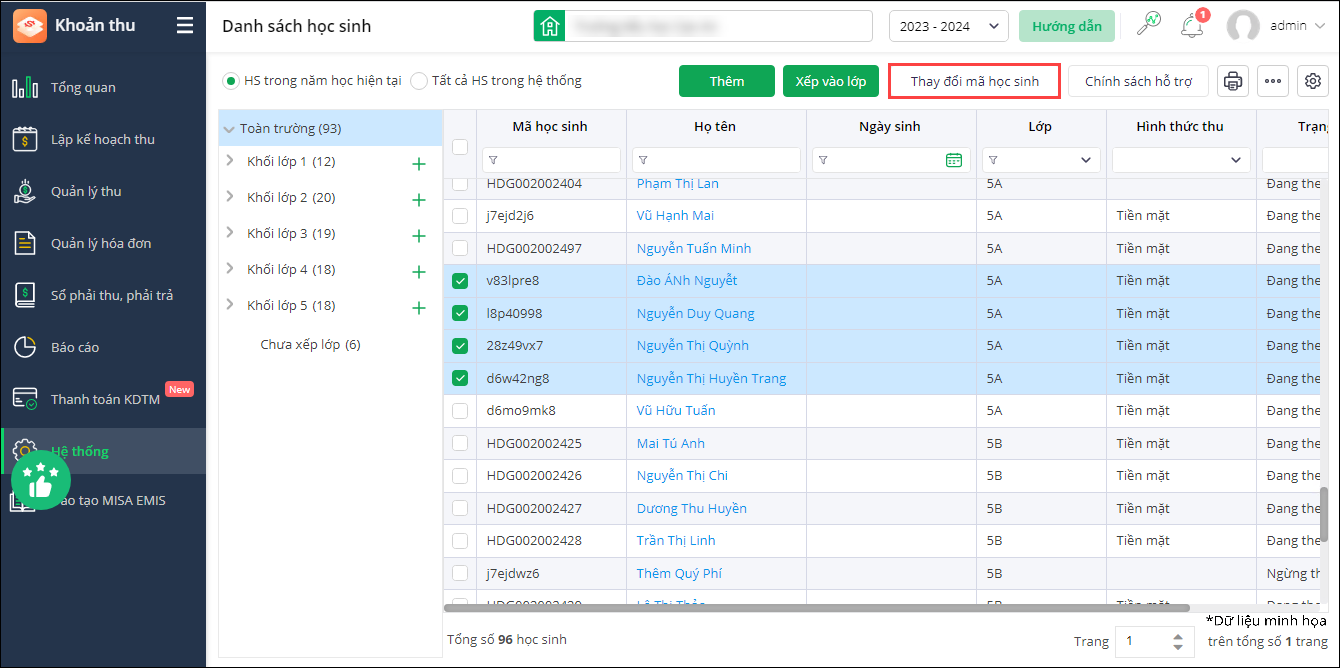Screen dimensions: 1340x668
Task: Open the three-dots more options button
Action: tap(1273, 81)
